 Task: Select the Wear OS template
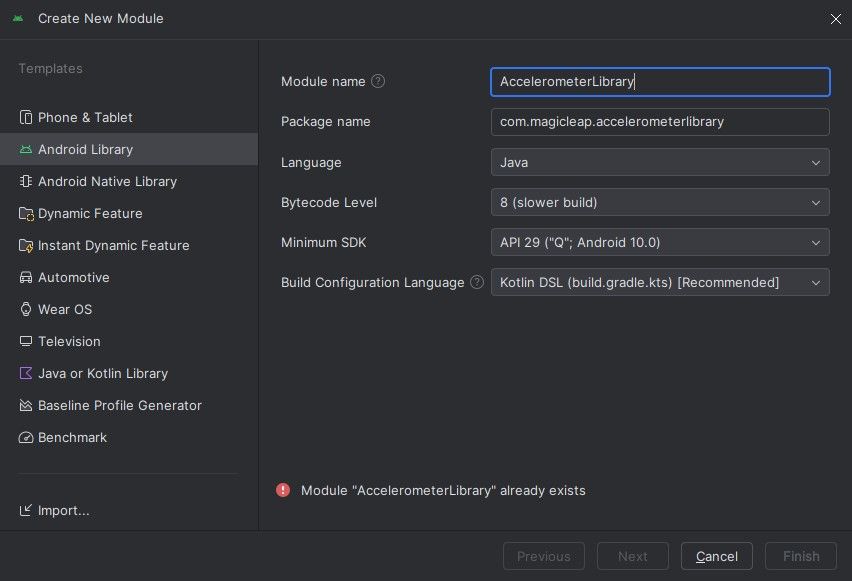(129, 309)
